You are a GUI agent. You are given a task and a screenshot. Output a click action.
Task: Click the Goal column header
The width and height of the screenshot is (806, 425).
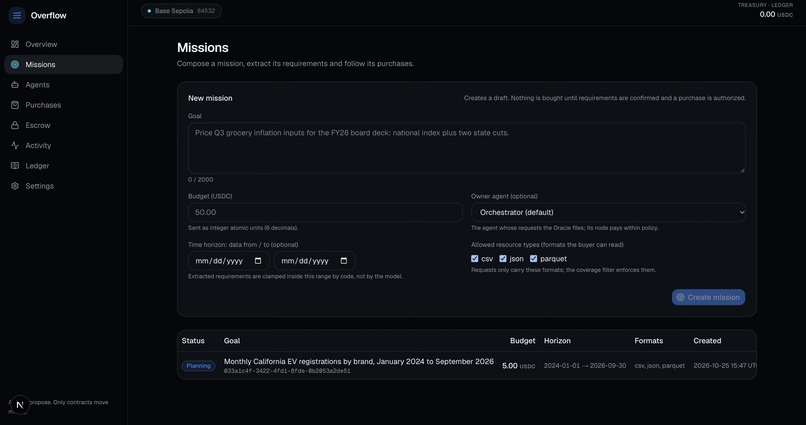(x=232, y=341)
